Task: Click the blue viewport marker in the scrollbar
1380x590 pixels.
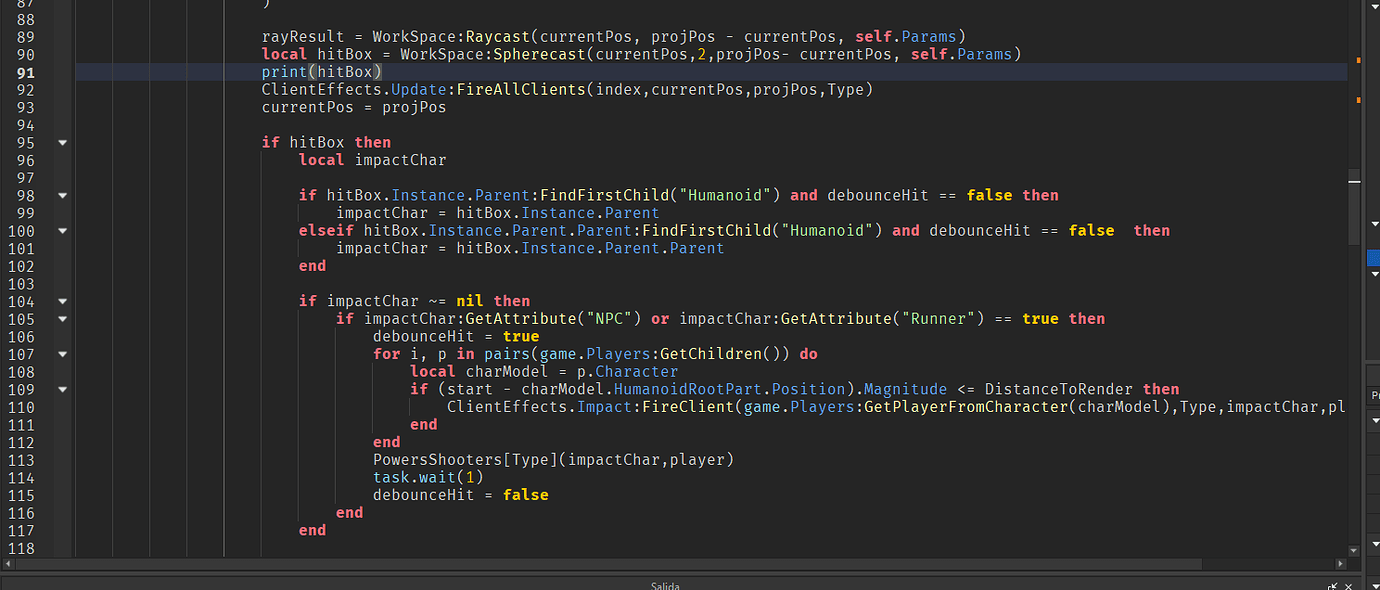Action: pyautogui.click(x=1373, y=258)
